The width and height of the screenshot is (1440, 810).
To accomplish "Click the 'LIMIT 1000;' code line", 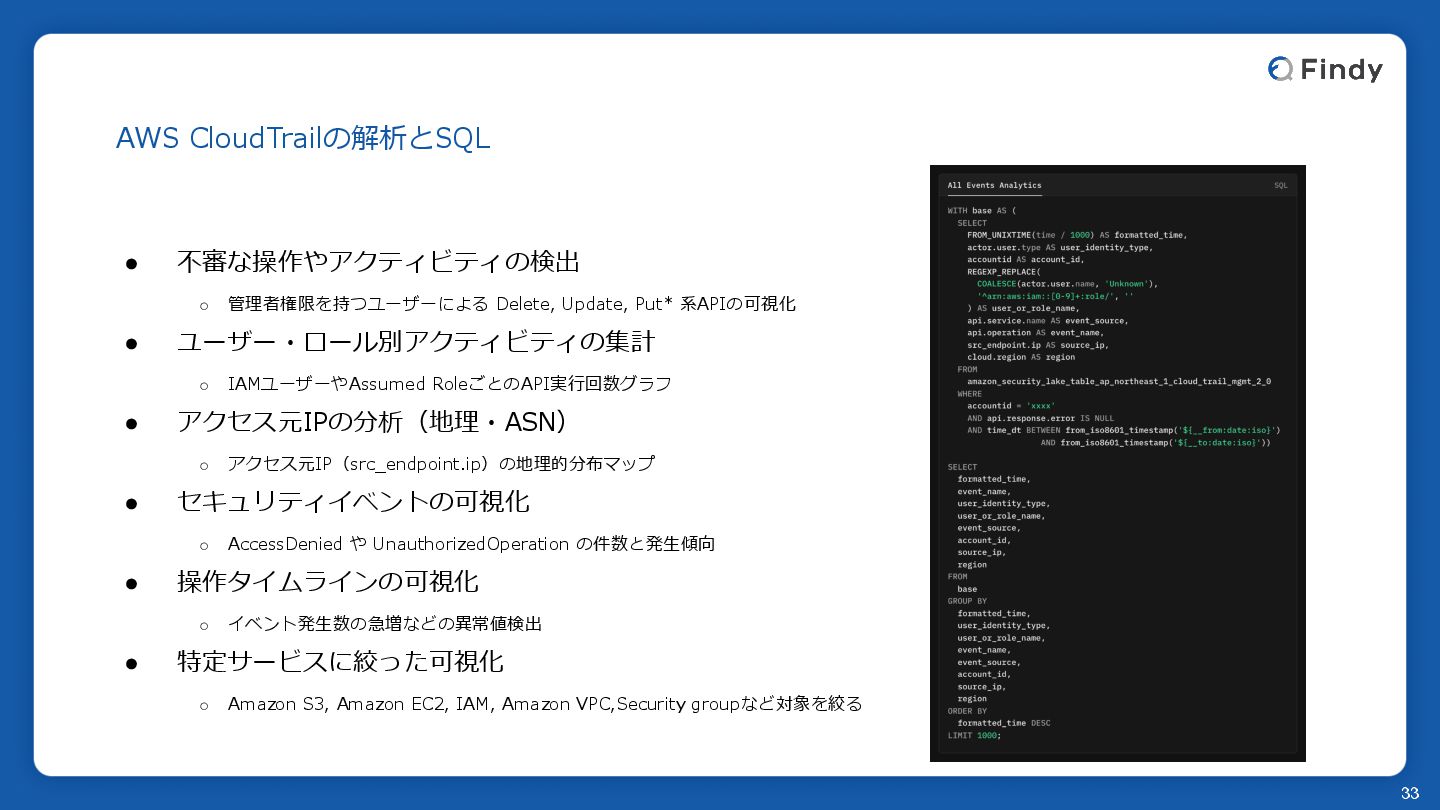I will (974, 735).
